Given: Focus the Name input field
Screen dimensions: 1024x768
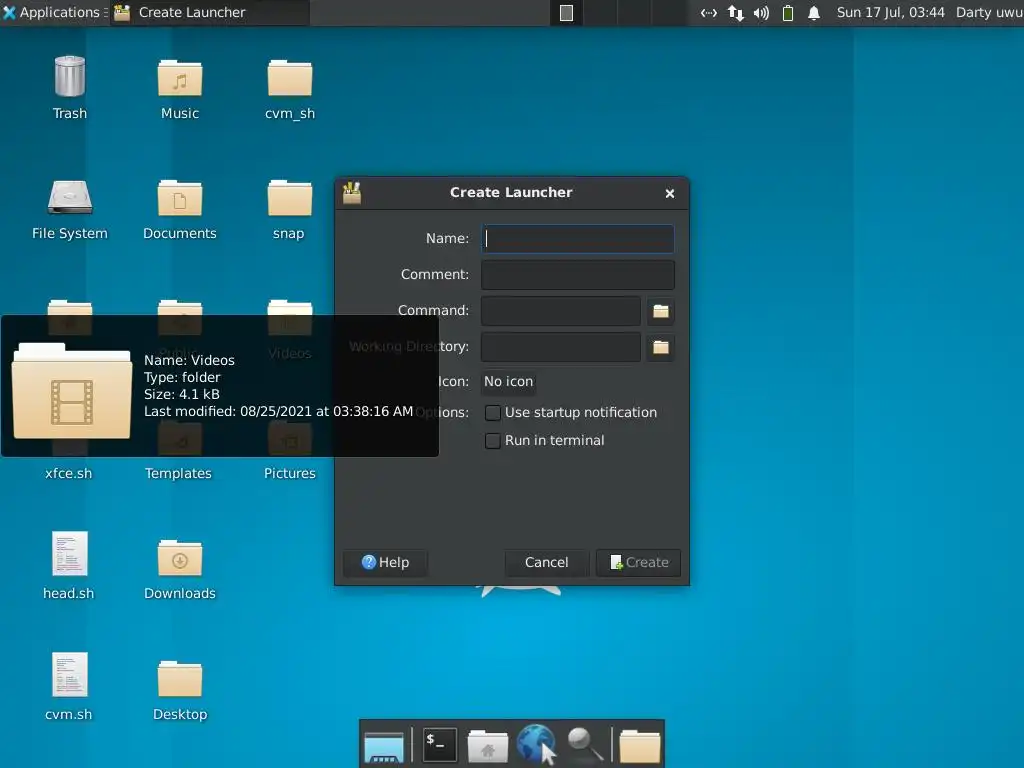Looking at the screenshot, I should tap(578, 239).
